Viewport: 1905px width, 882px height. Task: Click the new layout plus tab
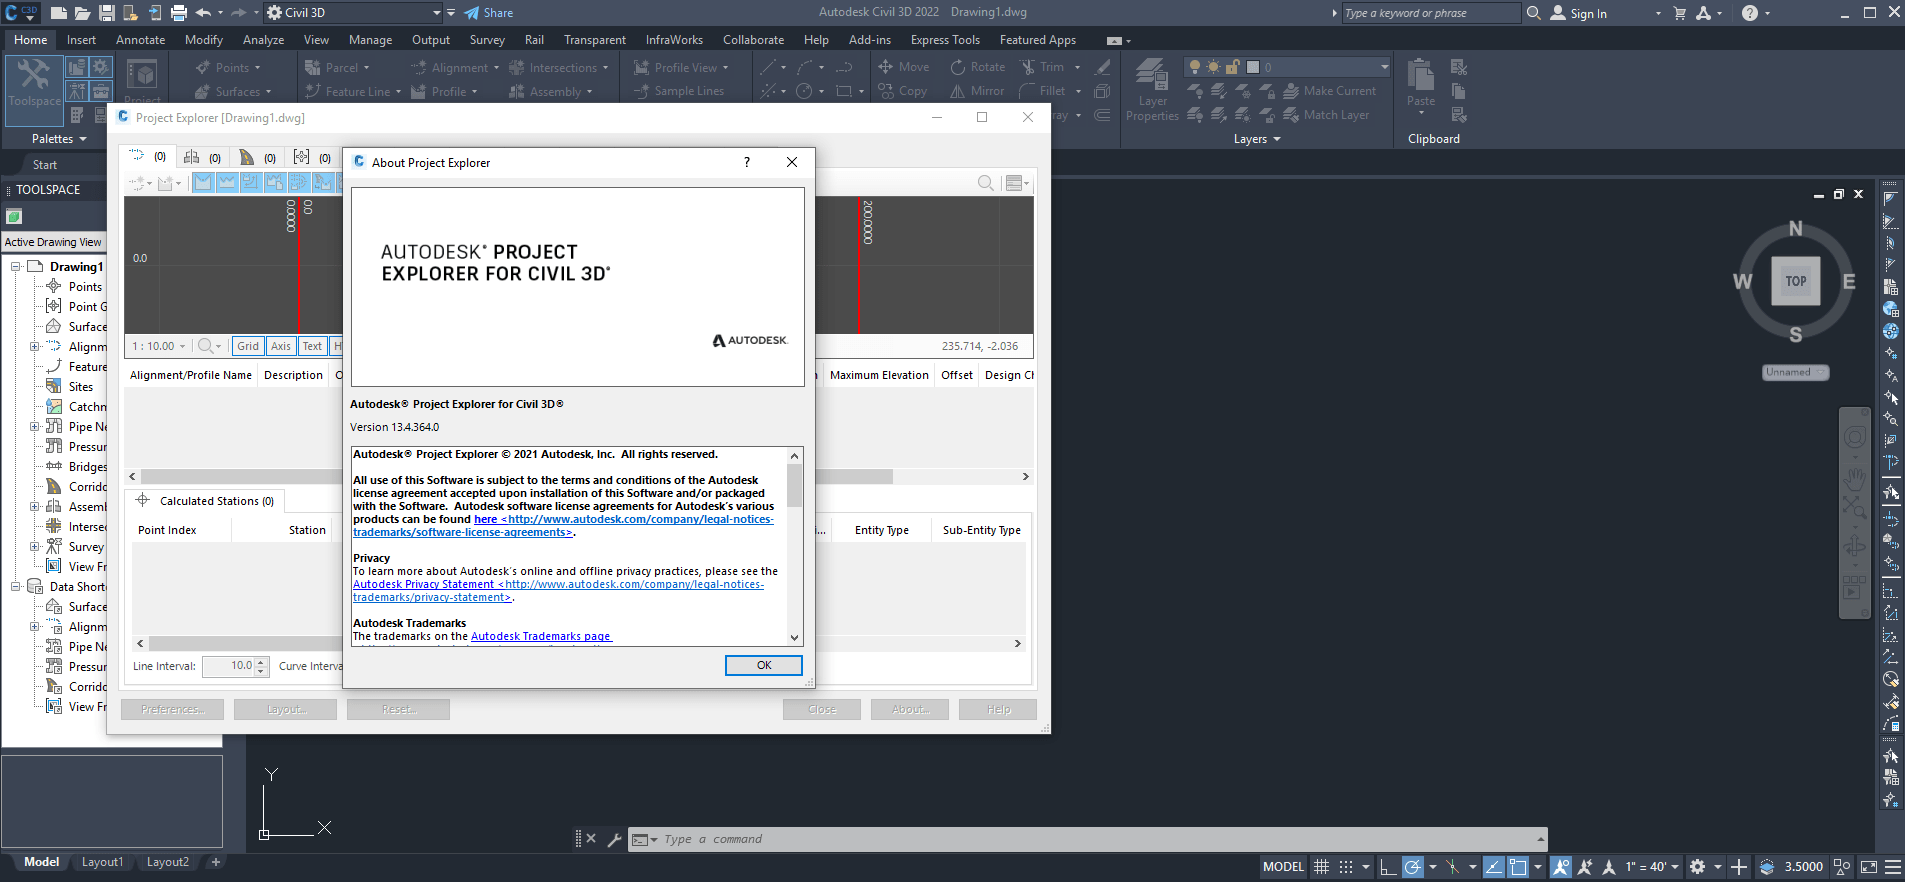pos(215,862)
